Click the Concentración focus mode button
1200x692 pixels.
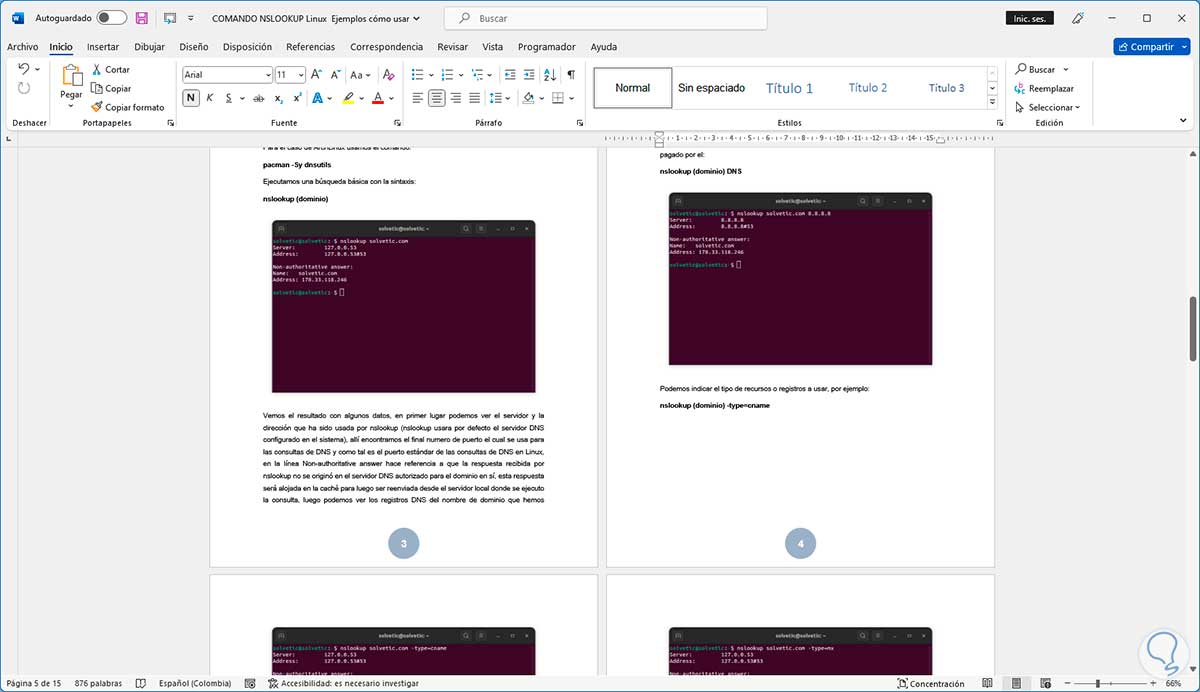coord(930,684)
